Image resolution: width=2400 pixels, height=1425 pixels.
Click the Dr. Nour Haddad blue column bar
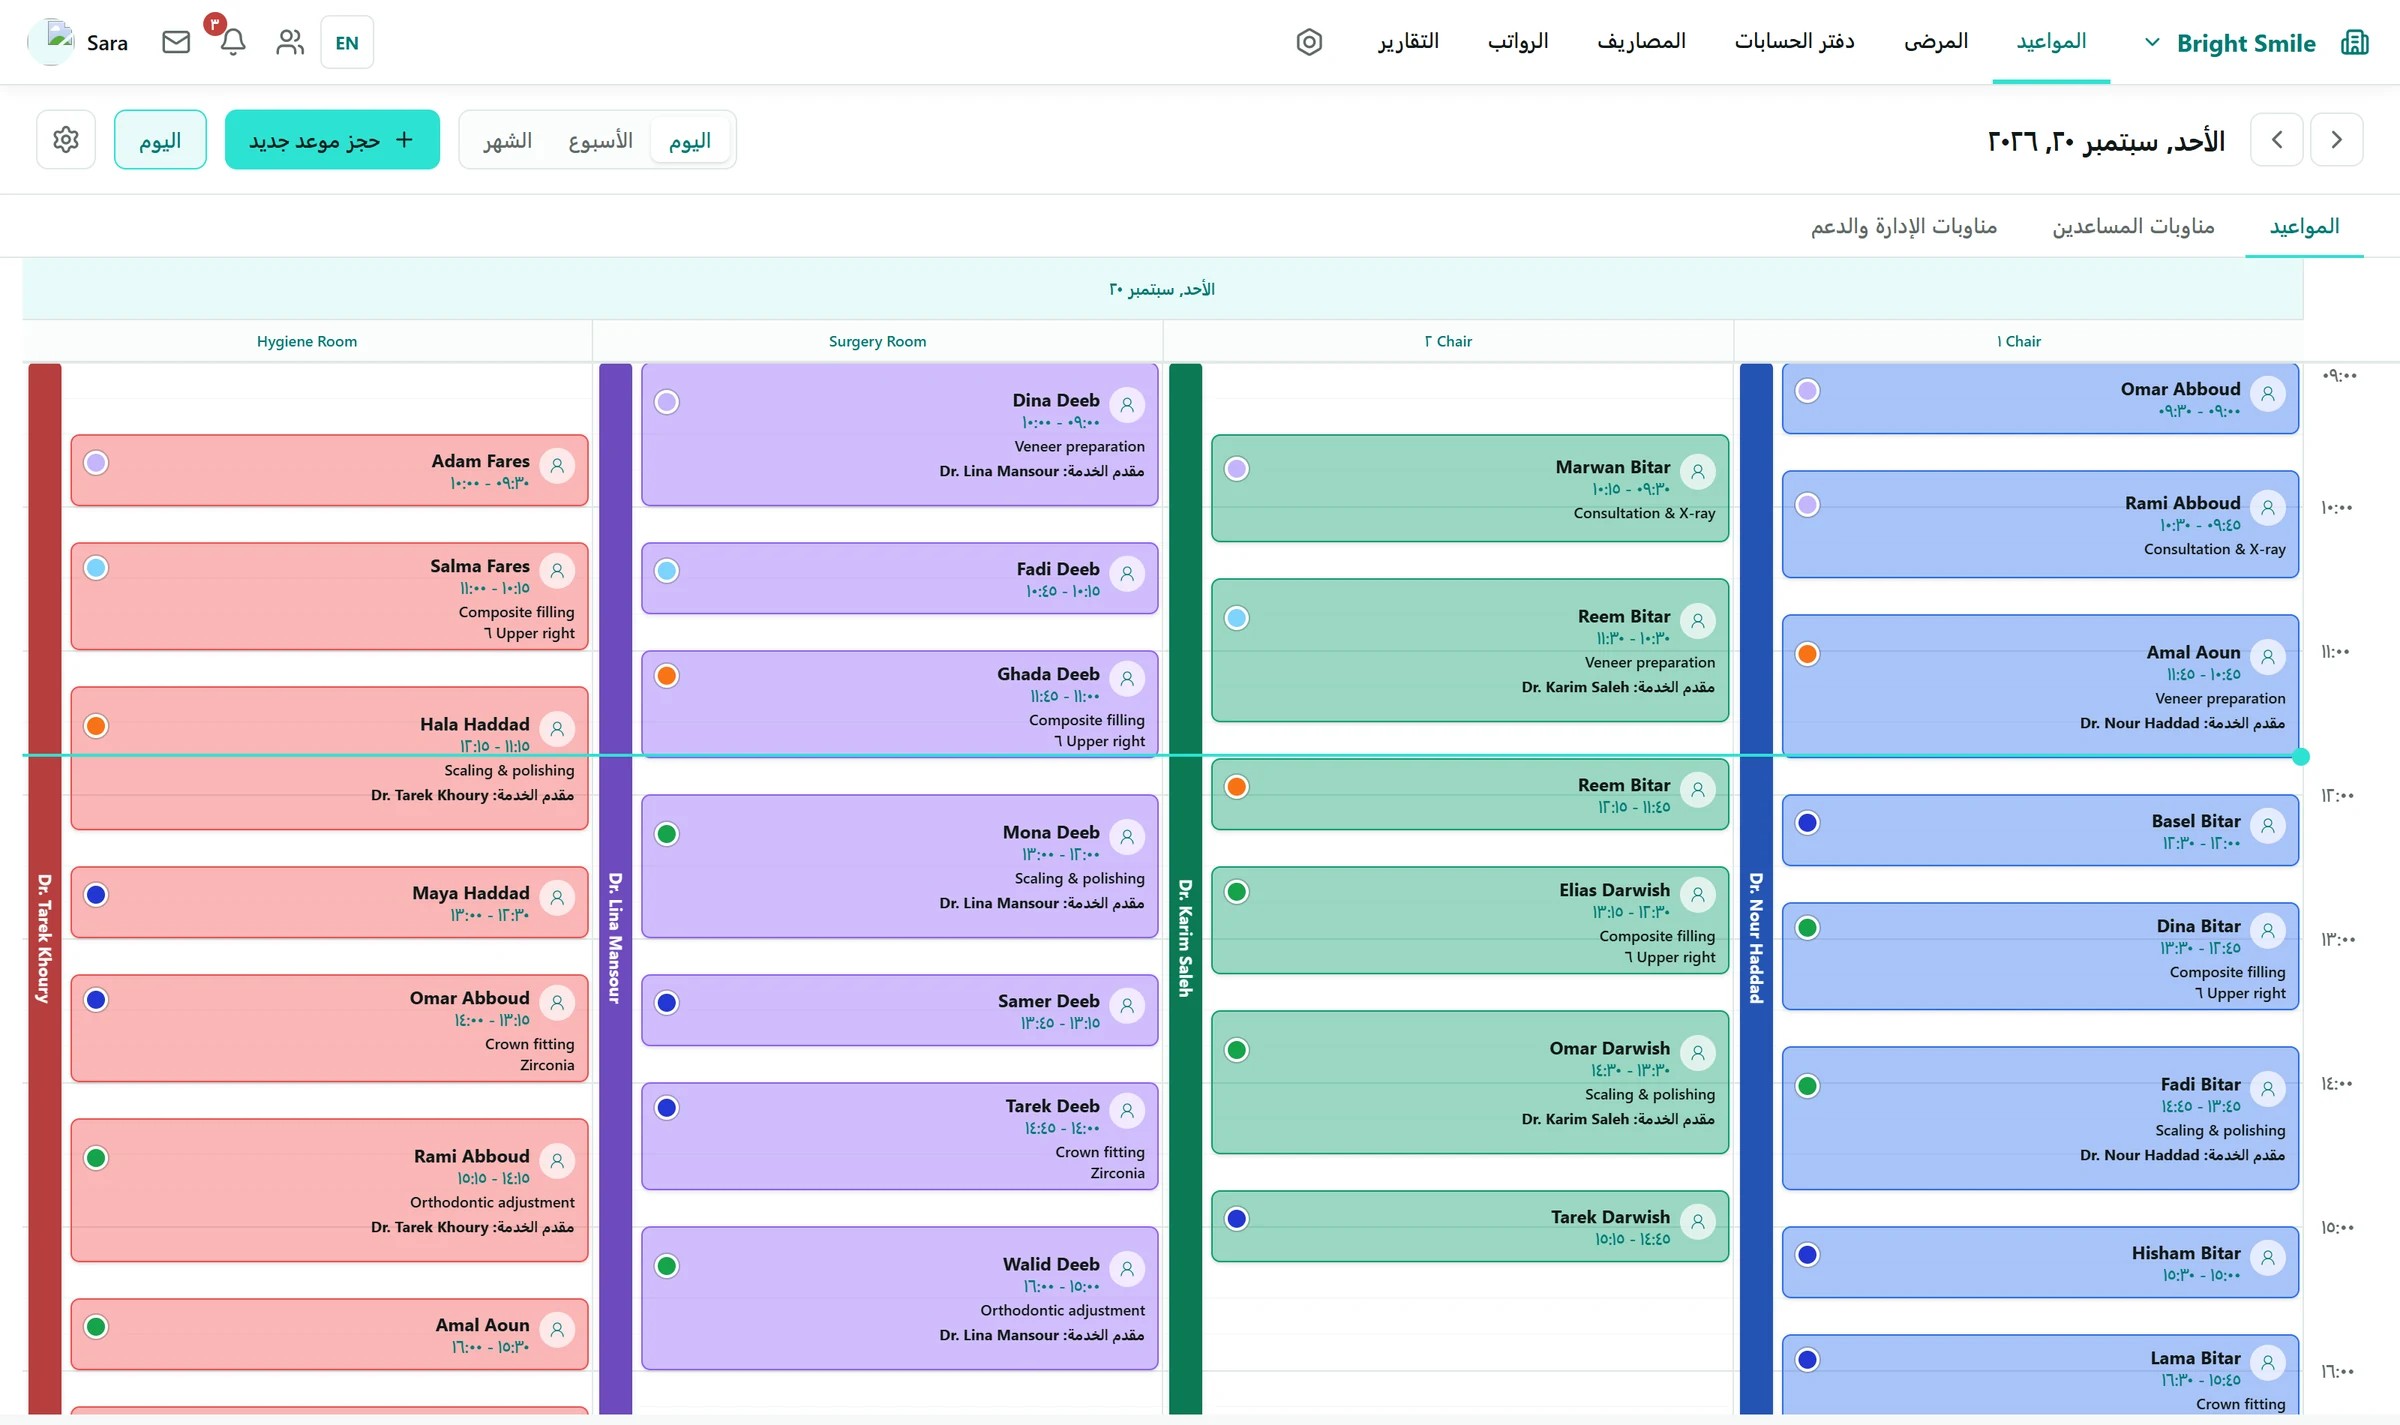point(1756,888)
